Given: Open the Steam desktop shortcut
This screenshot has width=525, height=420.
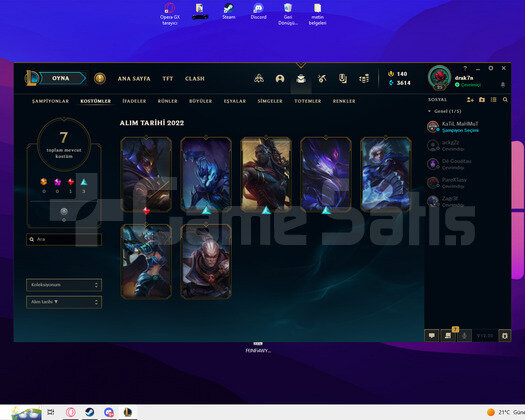Looking at the screenshot, I should coord(229,11).
